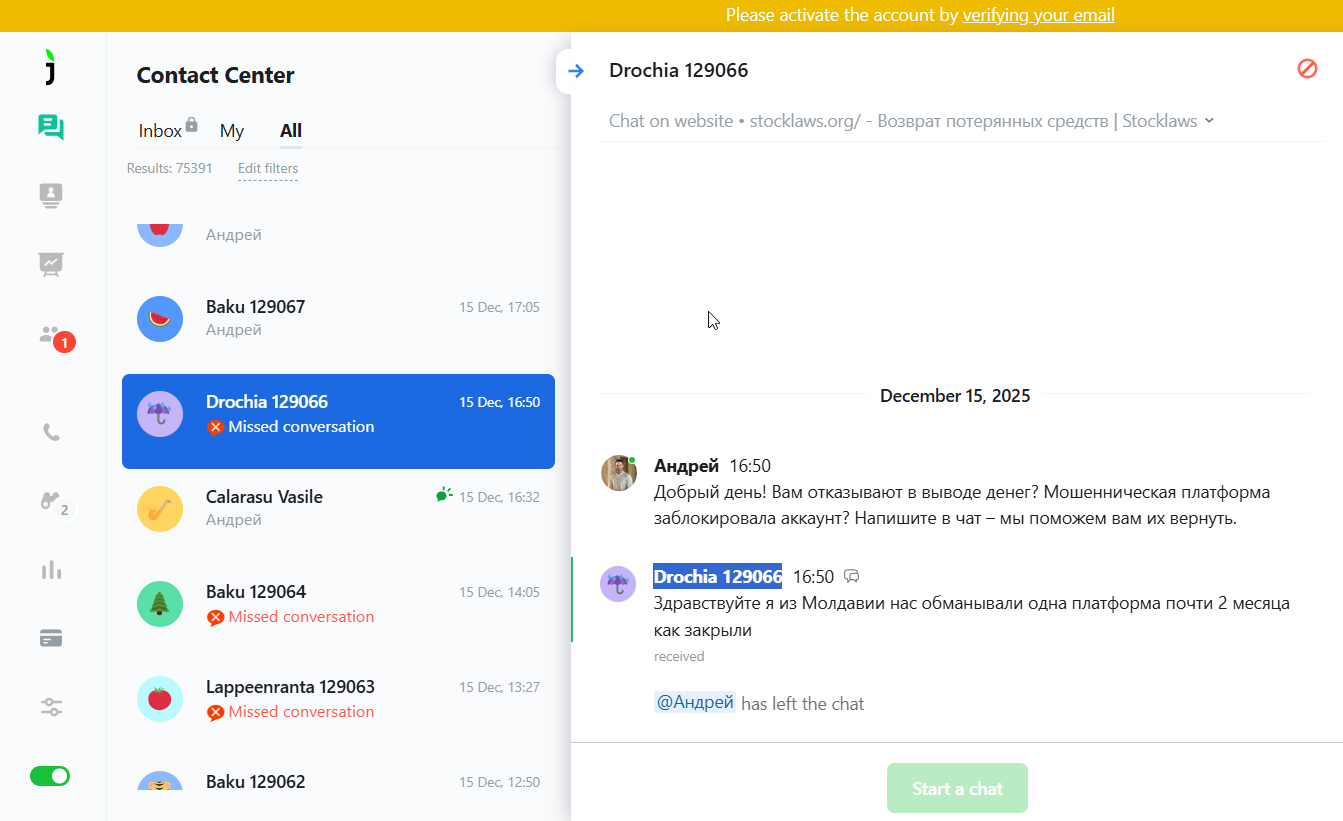
Task: Click the 'received' status under message
Action: tap(679, 657)
